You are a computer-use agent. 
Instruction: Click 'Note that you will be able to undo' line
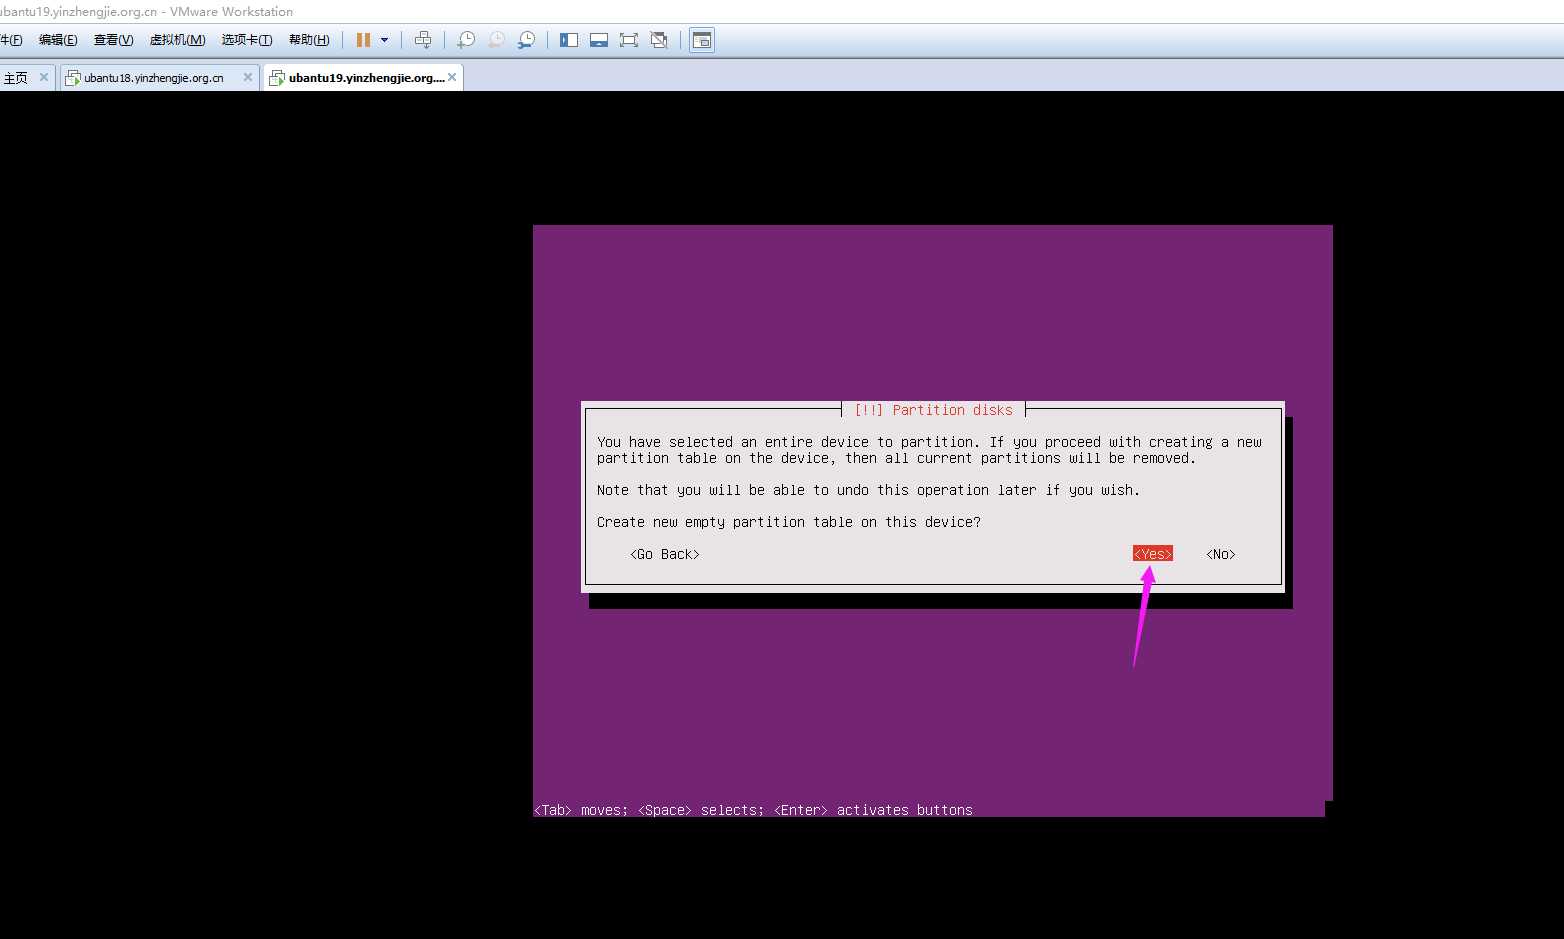tap(868, 490)
